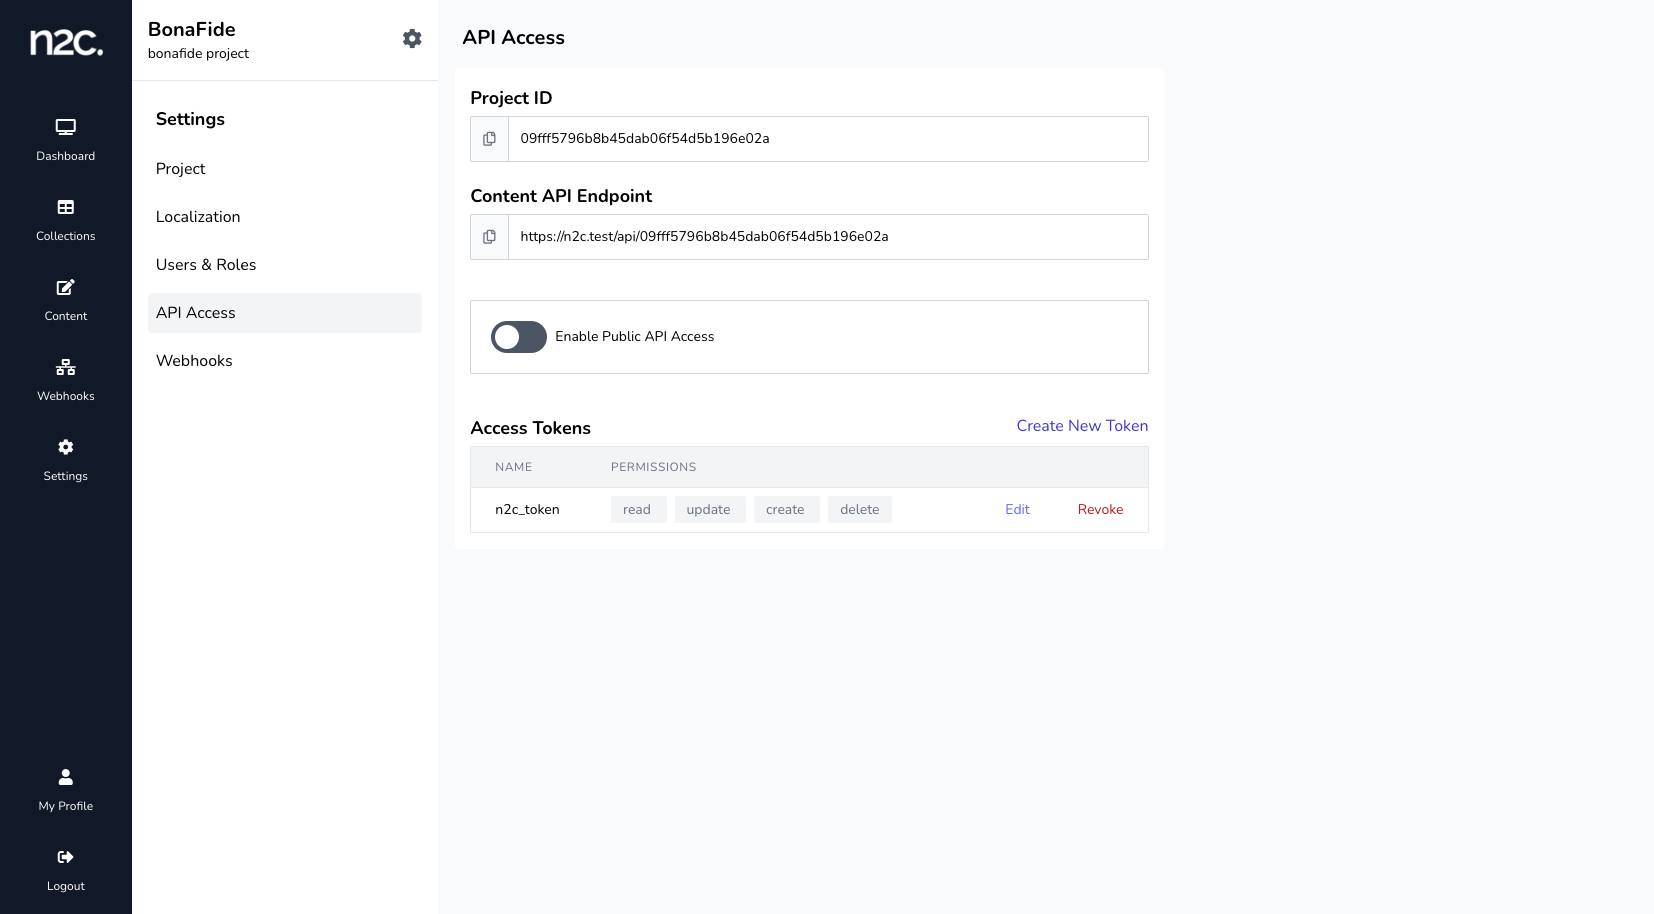Click the Create New Token link
The width and height of the screenshot is (1654, 914).
[1082, 426]
